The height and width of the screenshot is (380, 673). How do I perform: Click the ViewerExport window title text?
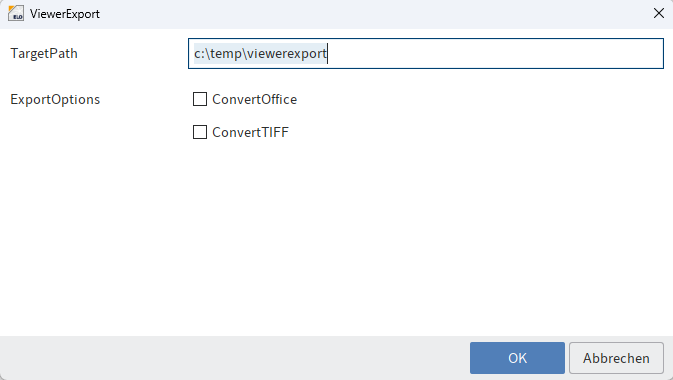click(x=65, y=14)
